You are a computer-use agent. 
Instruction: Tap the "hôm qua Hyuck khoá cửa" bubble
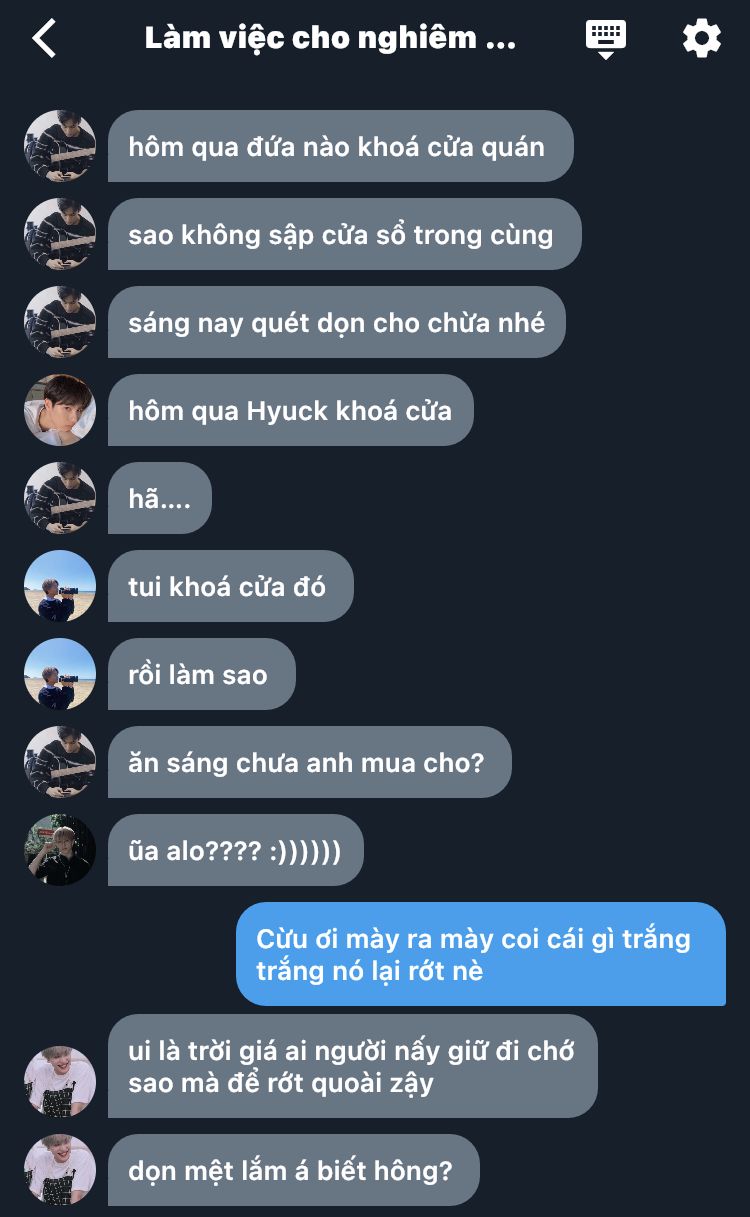pos(291,410)
